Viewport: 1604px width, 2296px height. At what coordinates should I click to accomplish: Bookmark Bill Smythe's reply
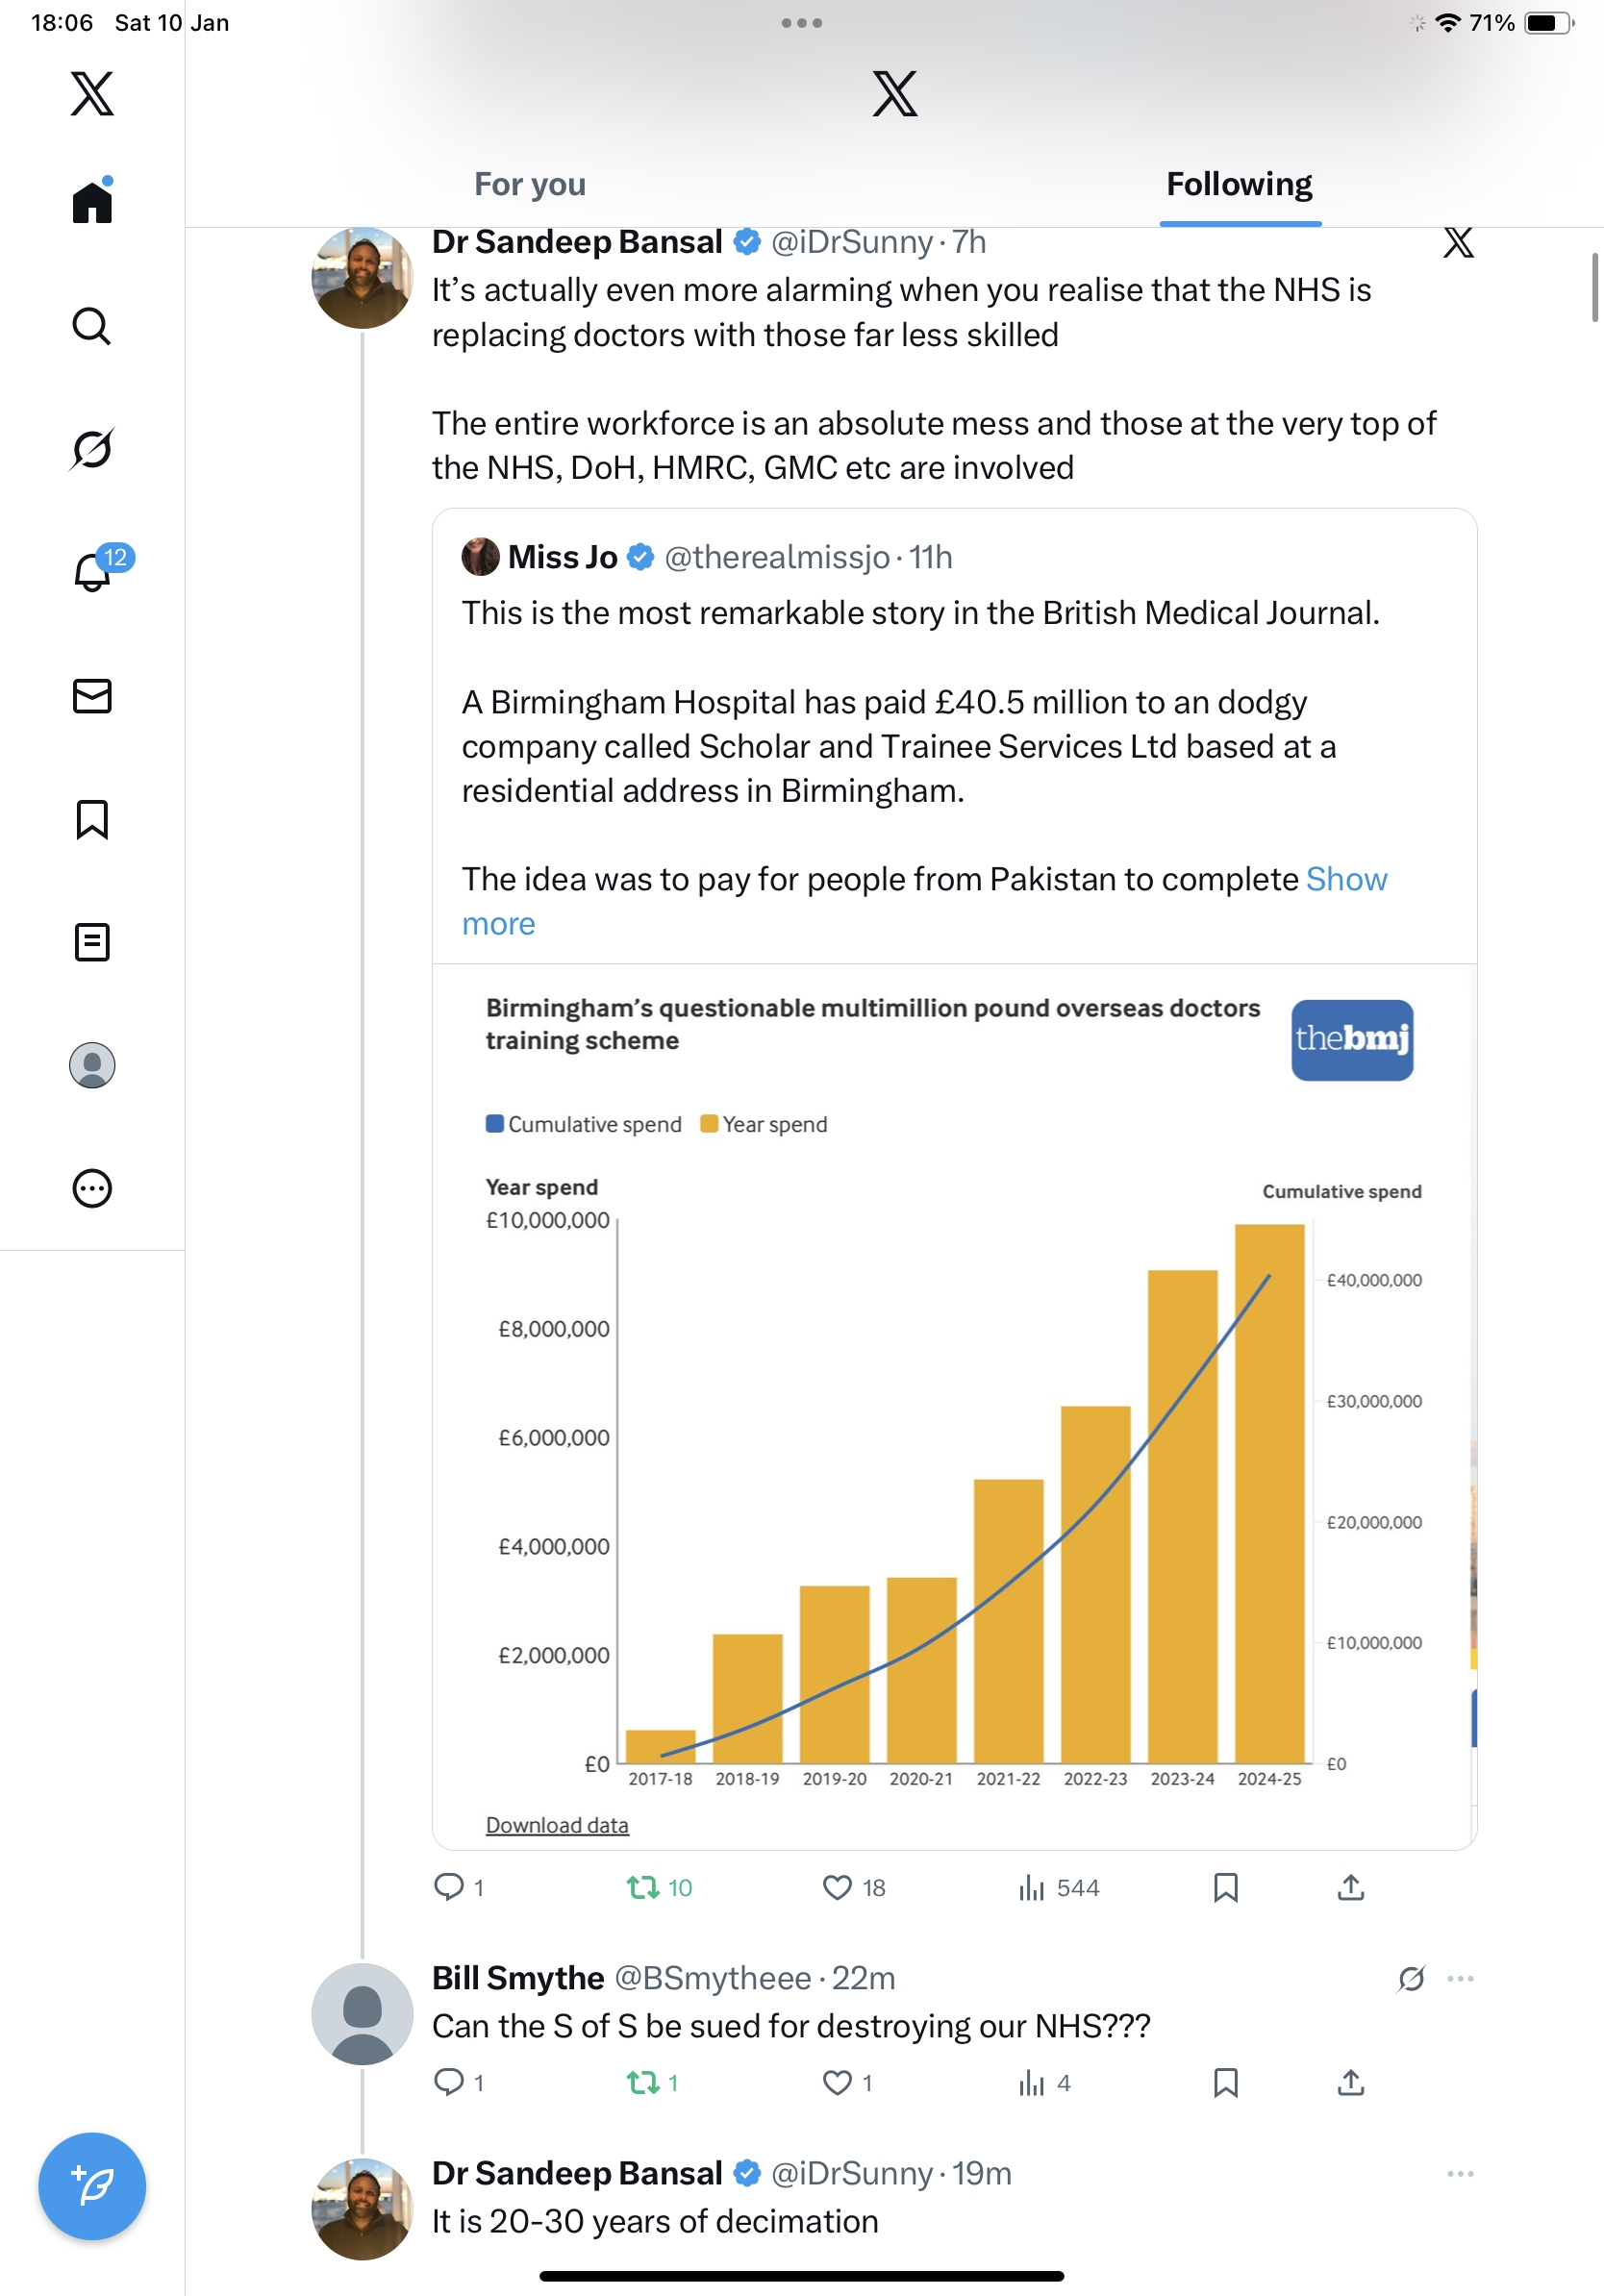(x=1225, y=2083)
